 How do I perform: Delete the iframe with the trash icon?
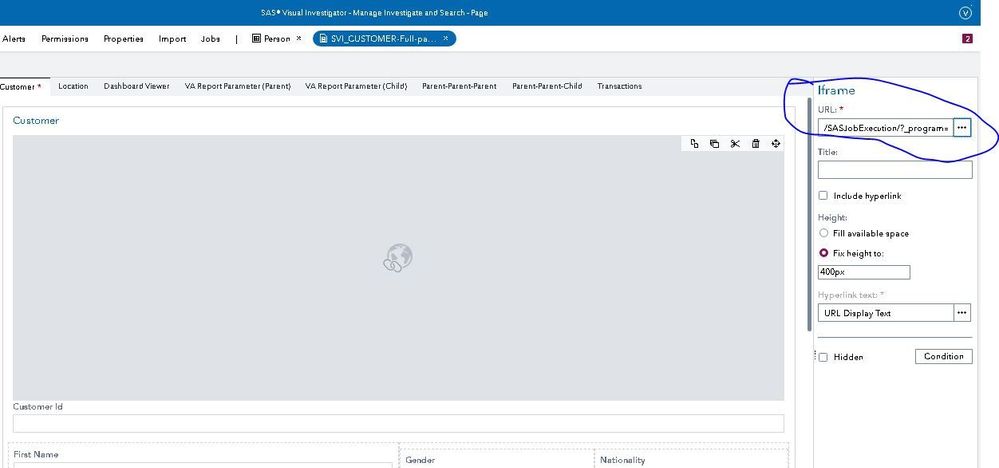(x=756, y=144)
